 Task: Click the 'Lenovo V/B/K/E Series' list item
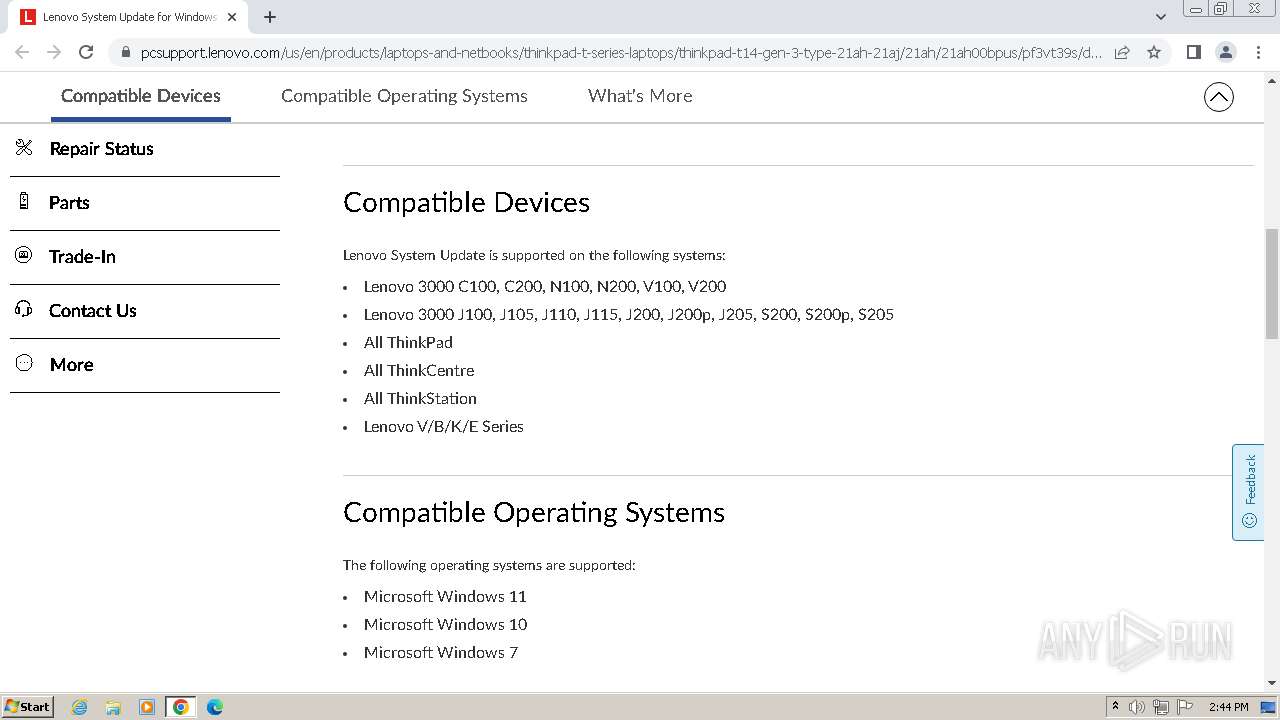(x=444, y=426)
